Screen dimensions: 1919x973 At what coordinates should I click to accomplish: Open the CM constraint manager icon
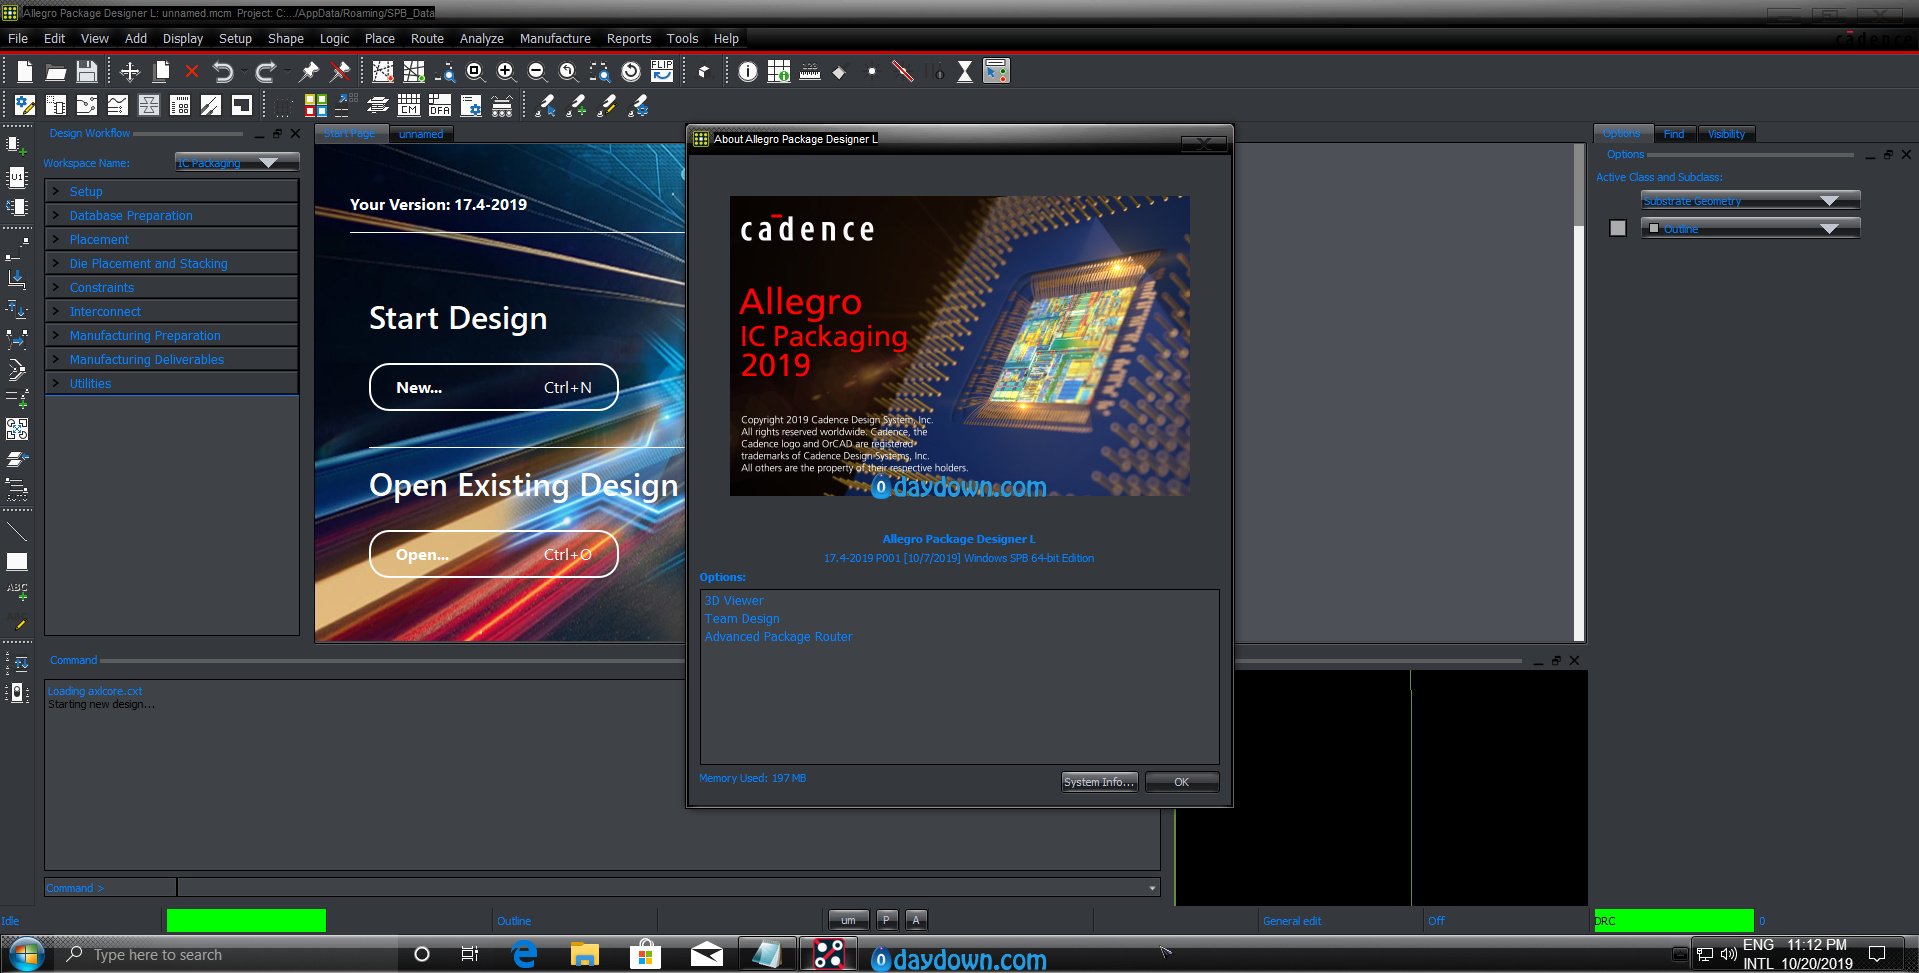pyautogui.click(x=409, y=105)
